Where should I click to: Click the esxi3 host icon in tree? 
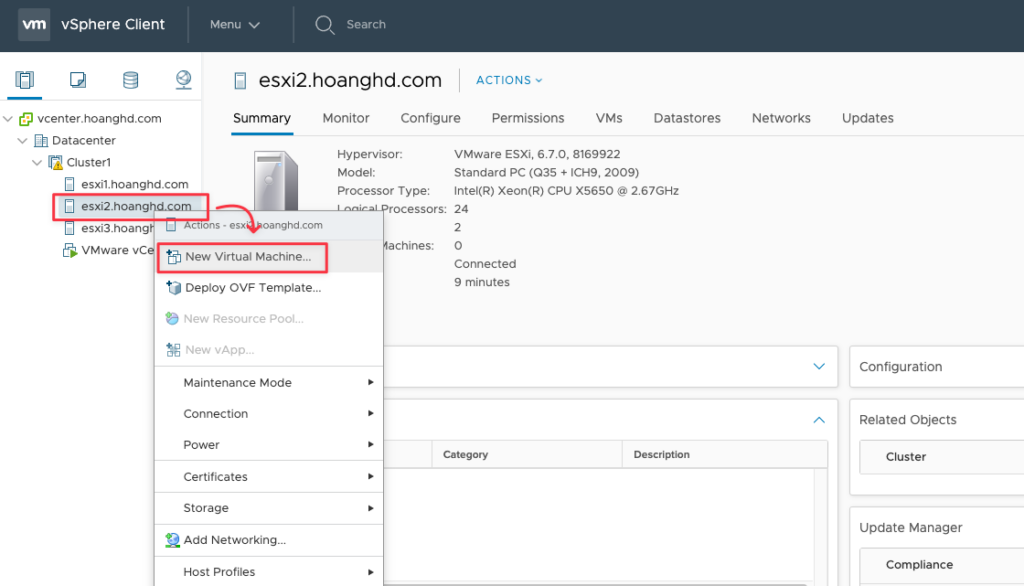coord(69,228)
